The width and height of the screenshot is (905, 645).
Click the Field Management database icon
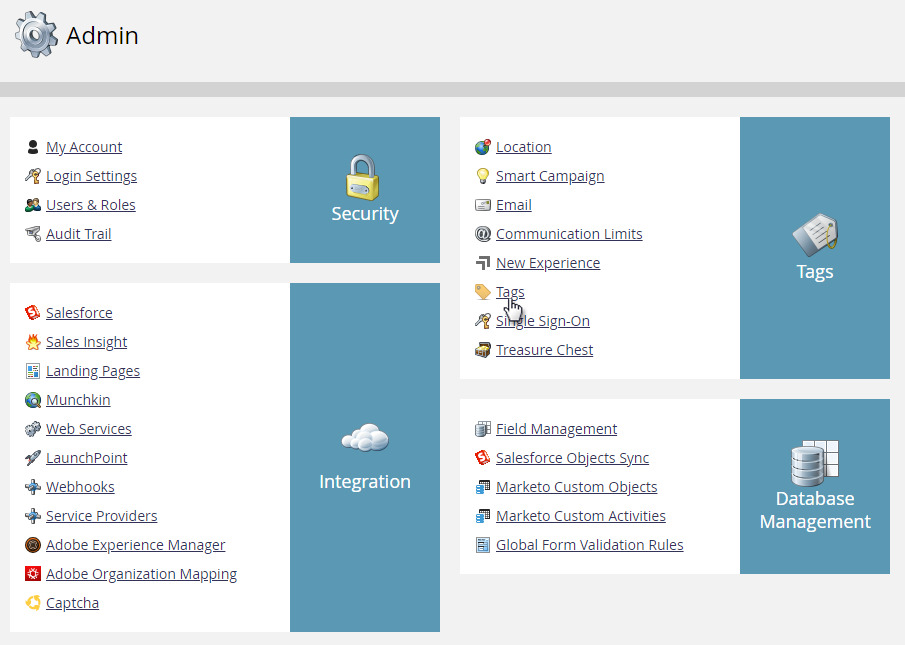point(483,429)
